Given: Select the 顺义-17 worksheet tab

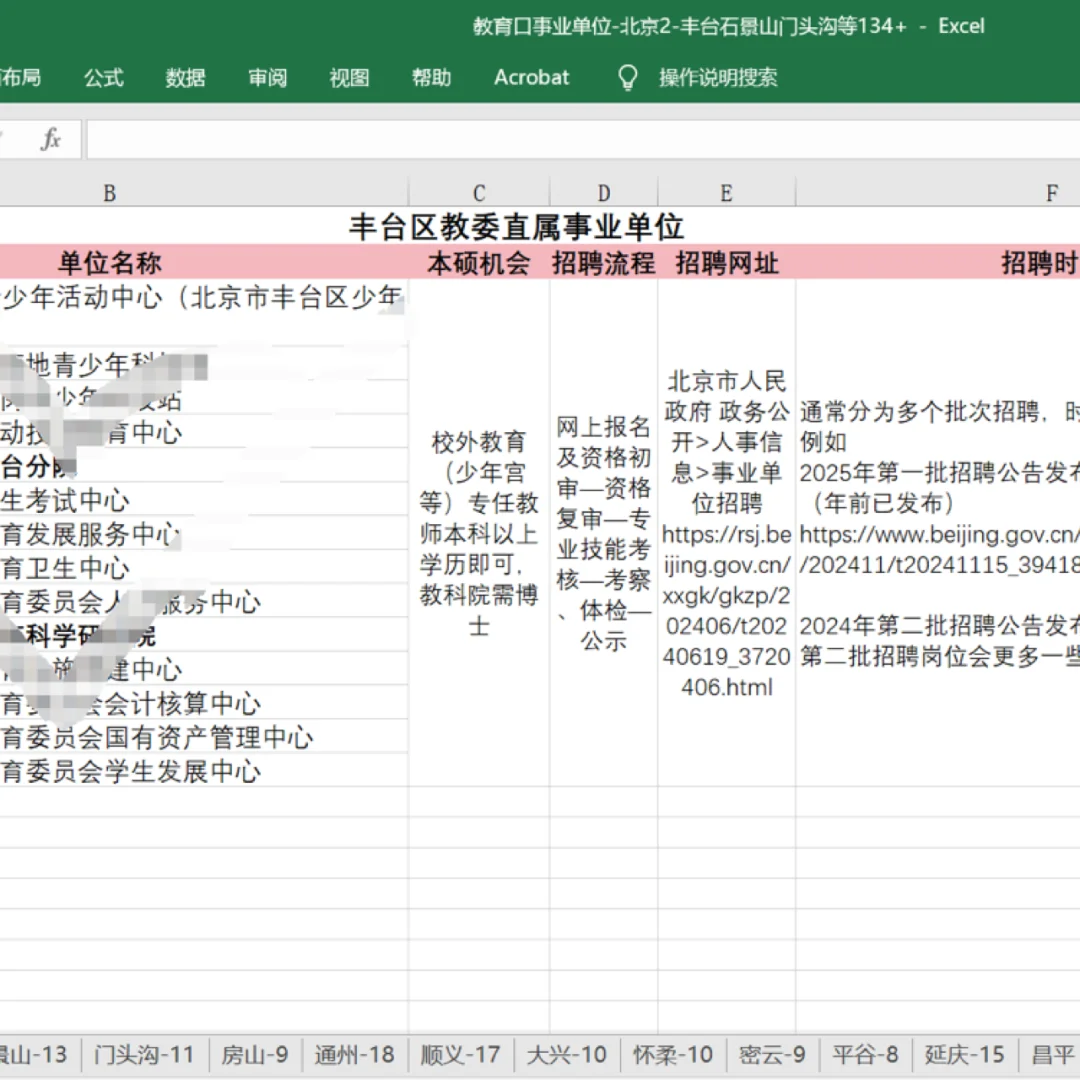Looking at the screenshot, I should click(460, 1054).
